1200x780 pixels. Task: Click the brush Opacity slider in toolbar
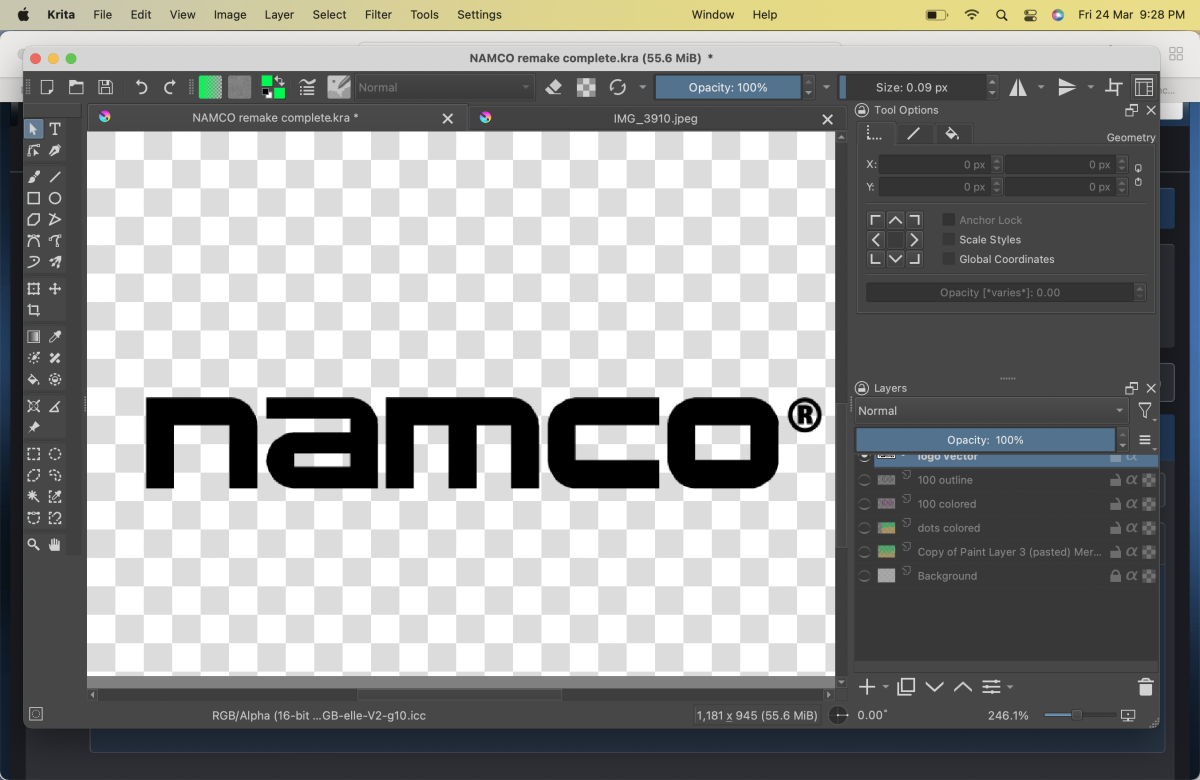click(x=728, y=87)
